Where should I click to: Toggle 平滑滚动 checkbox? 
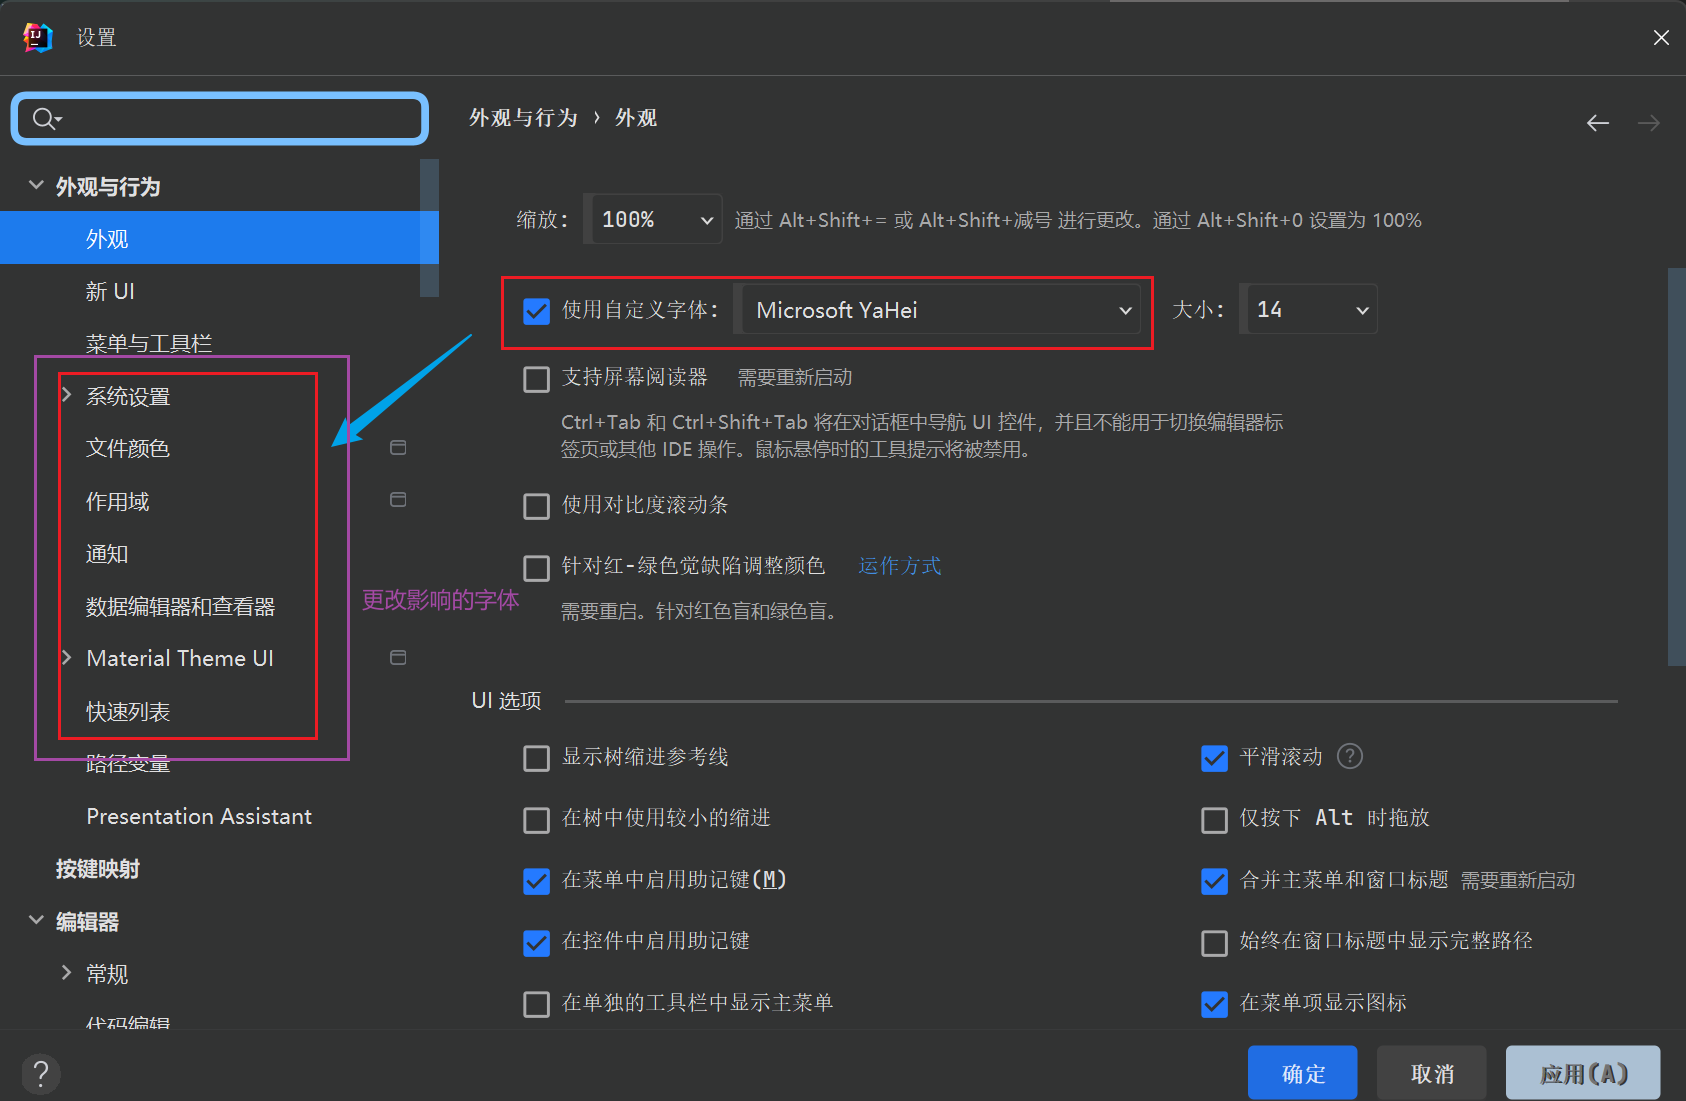[1214, 758]
